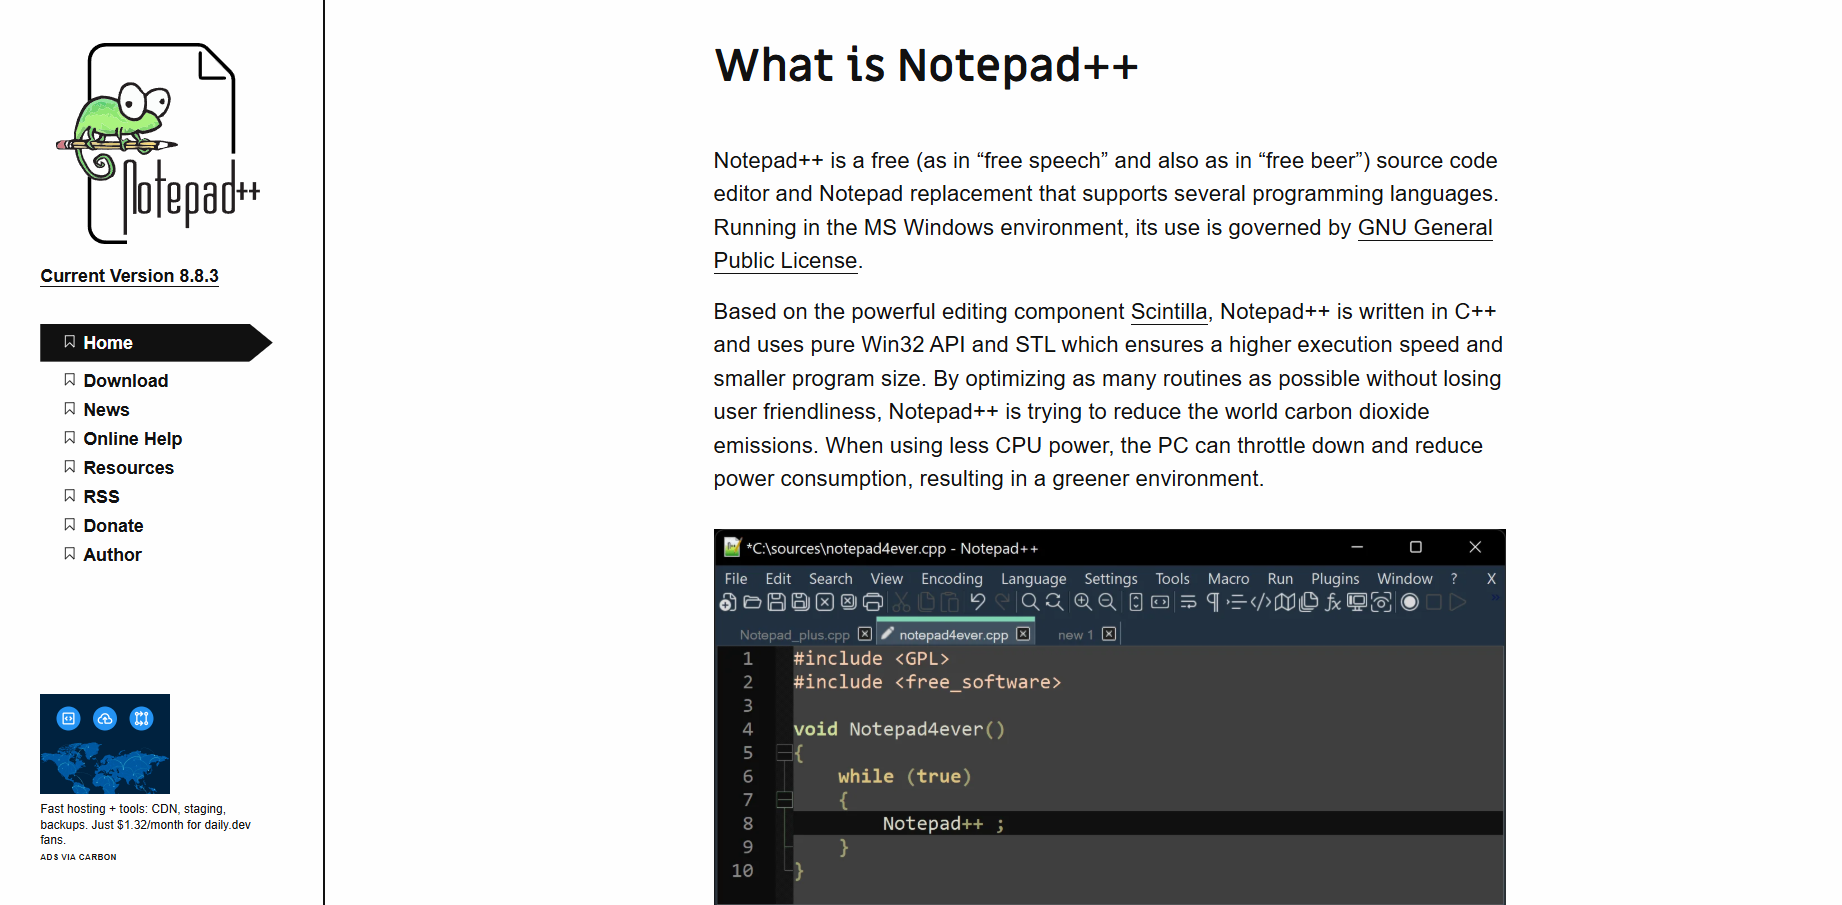Visit the Donate sidebar link
1842x905 pixels.
click(114, 526)
